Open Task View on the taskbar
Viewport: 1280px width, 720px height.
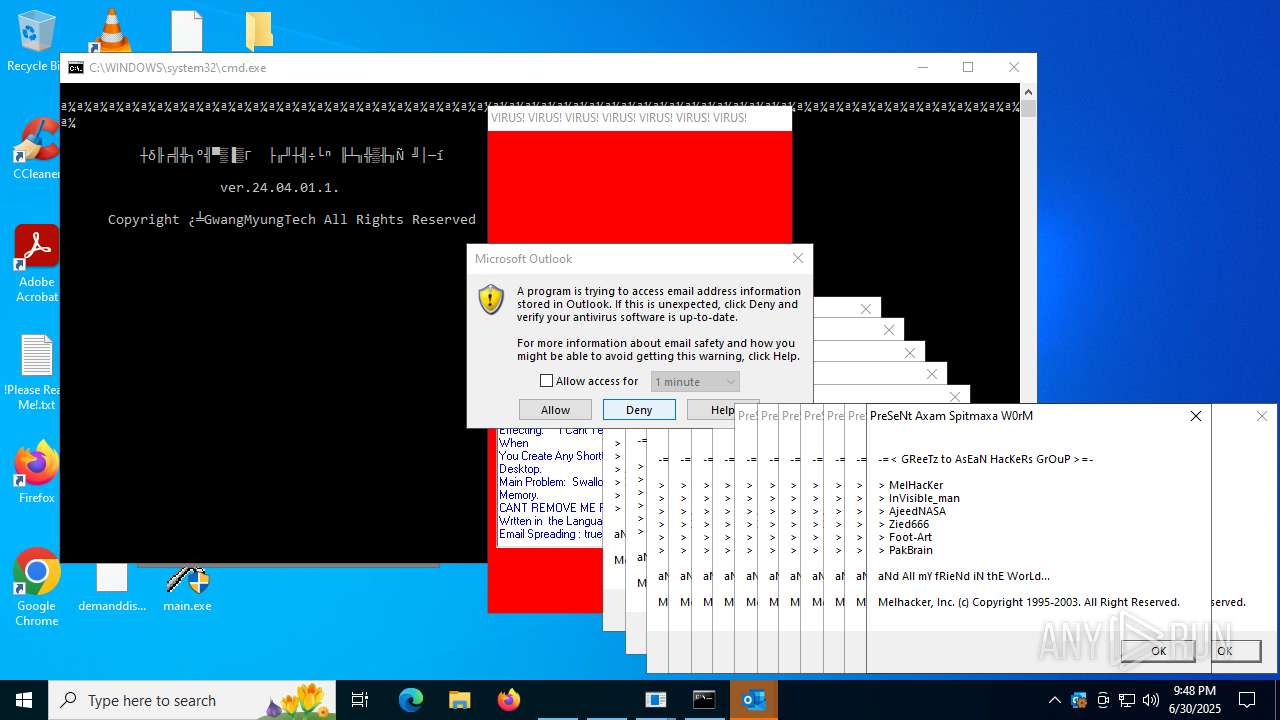(x=360, y=700)
